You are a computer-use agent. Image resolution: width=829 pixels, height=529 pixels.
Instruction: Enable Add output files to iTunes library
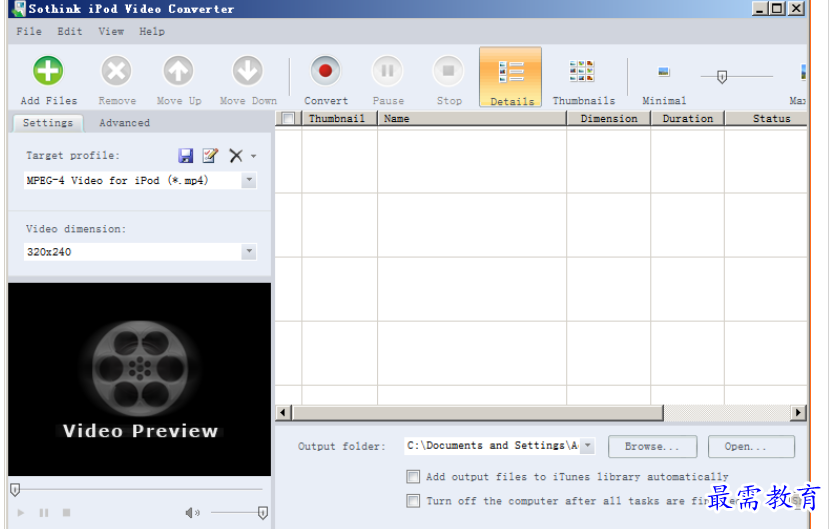(413, 477)
